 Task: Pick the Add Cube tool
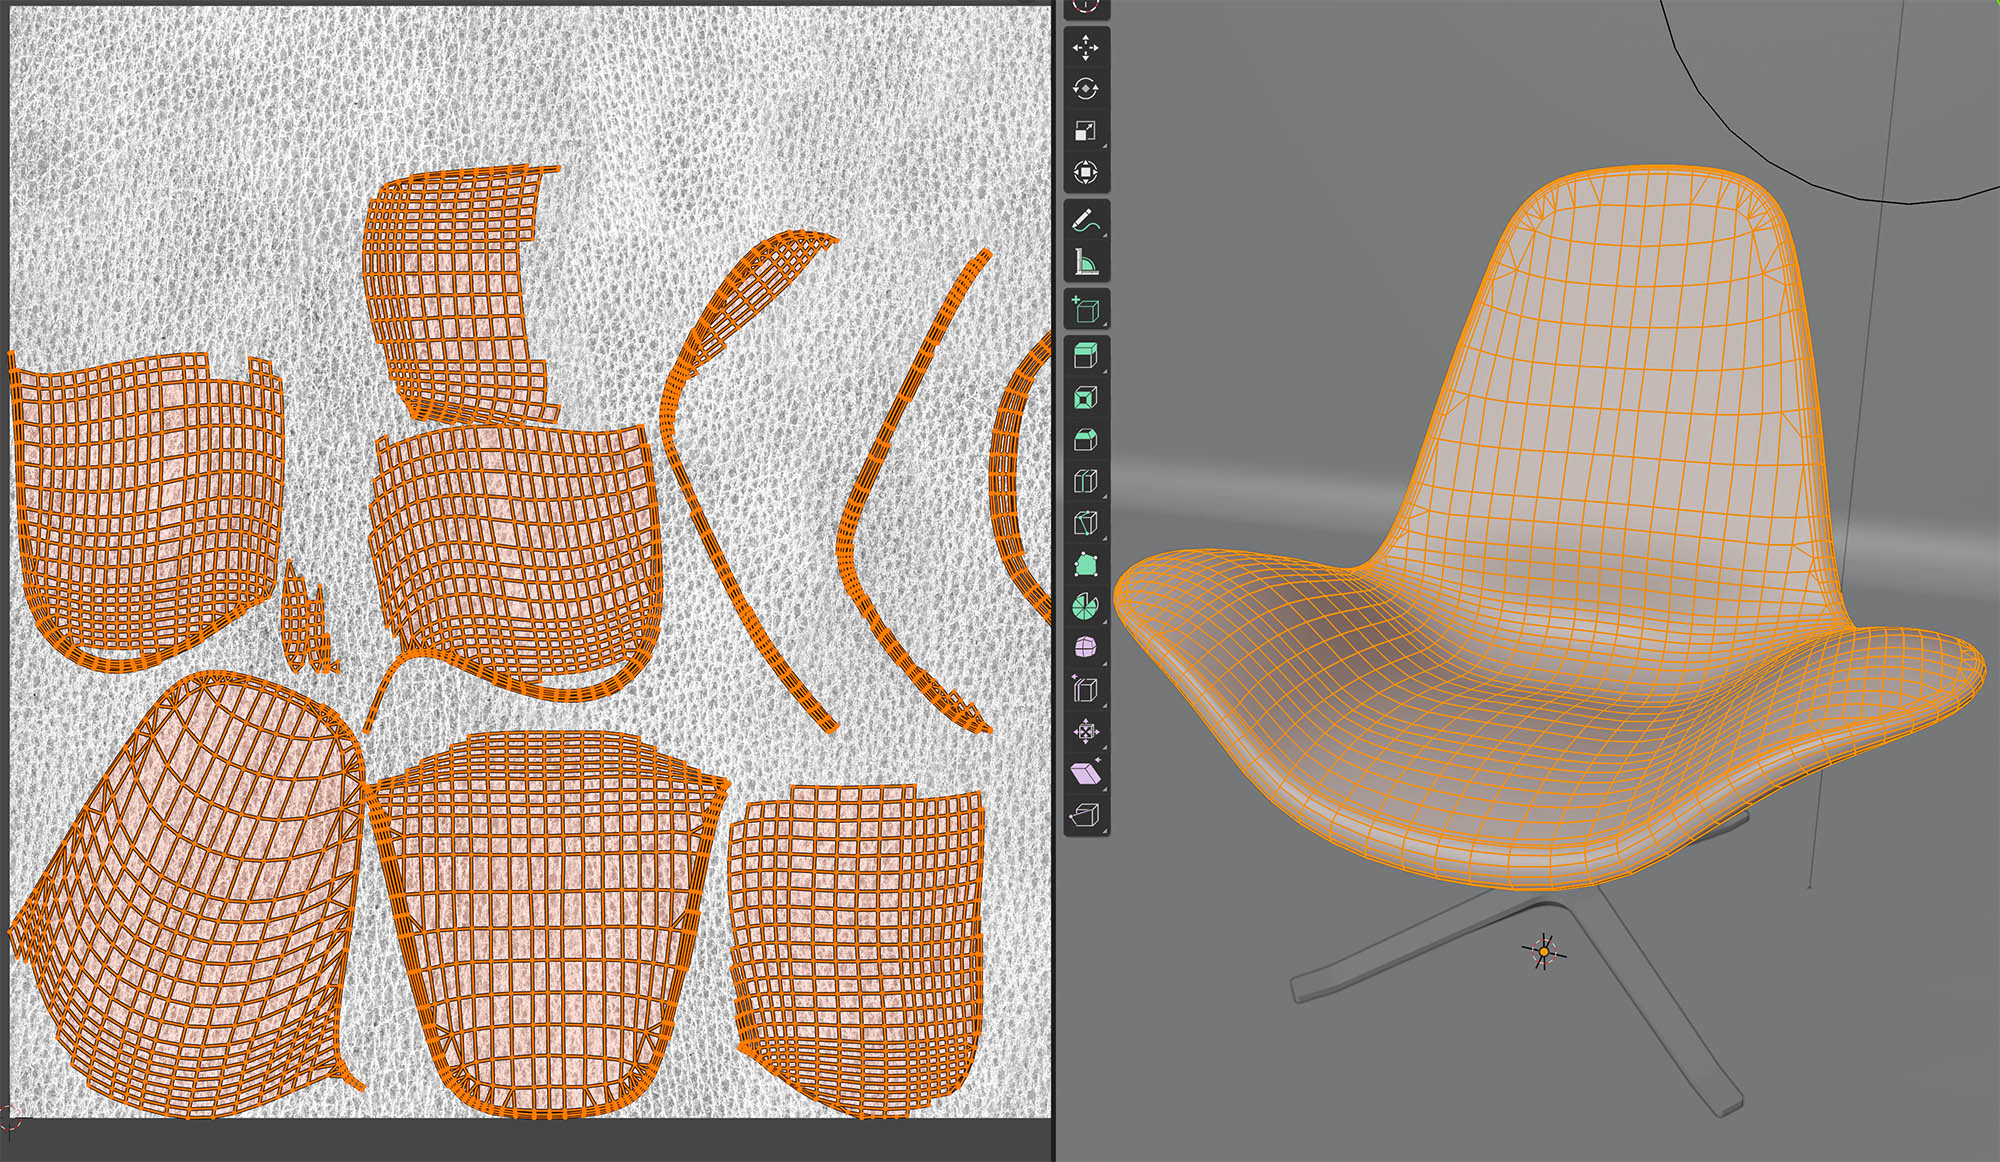[1086, 309]
